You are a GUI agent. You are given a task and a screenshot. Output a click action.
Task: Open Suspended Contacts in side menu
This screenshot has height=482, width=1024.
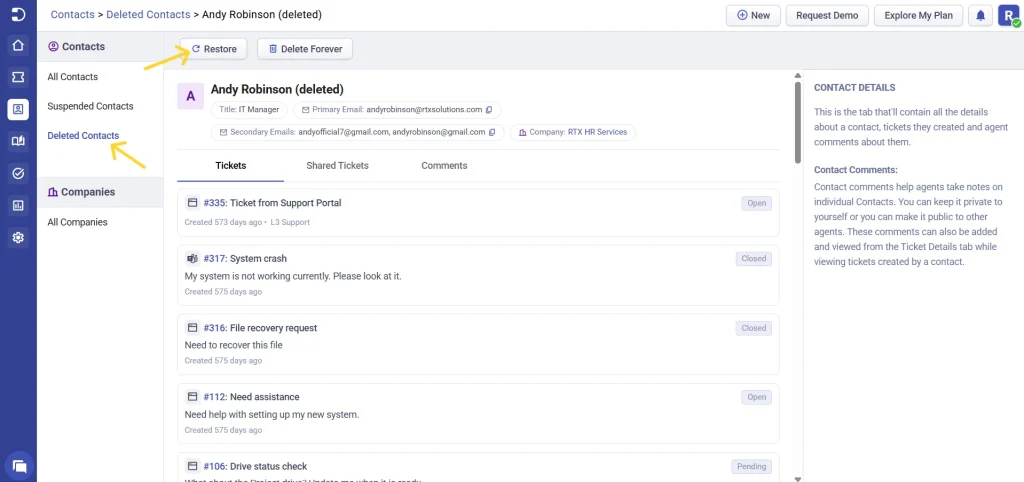pos(90,106)
